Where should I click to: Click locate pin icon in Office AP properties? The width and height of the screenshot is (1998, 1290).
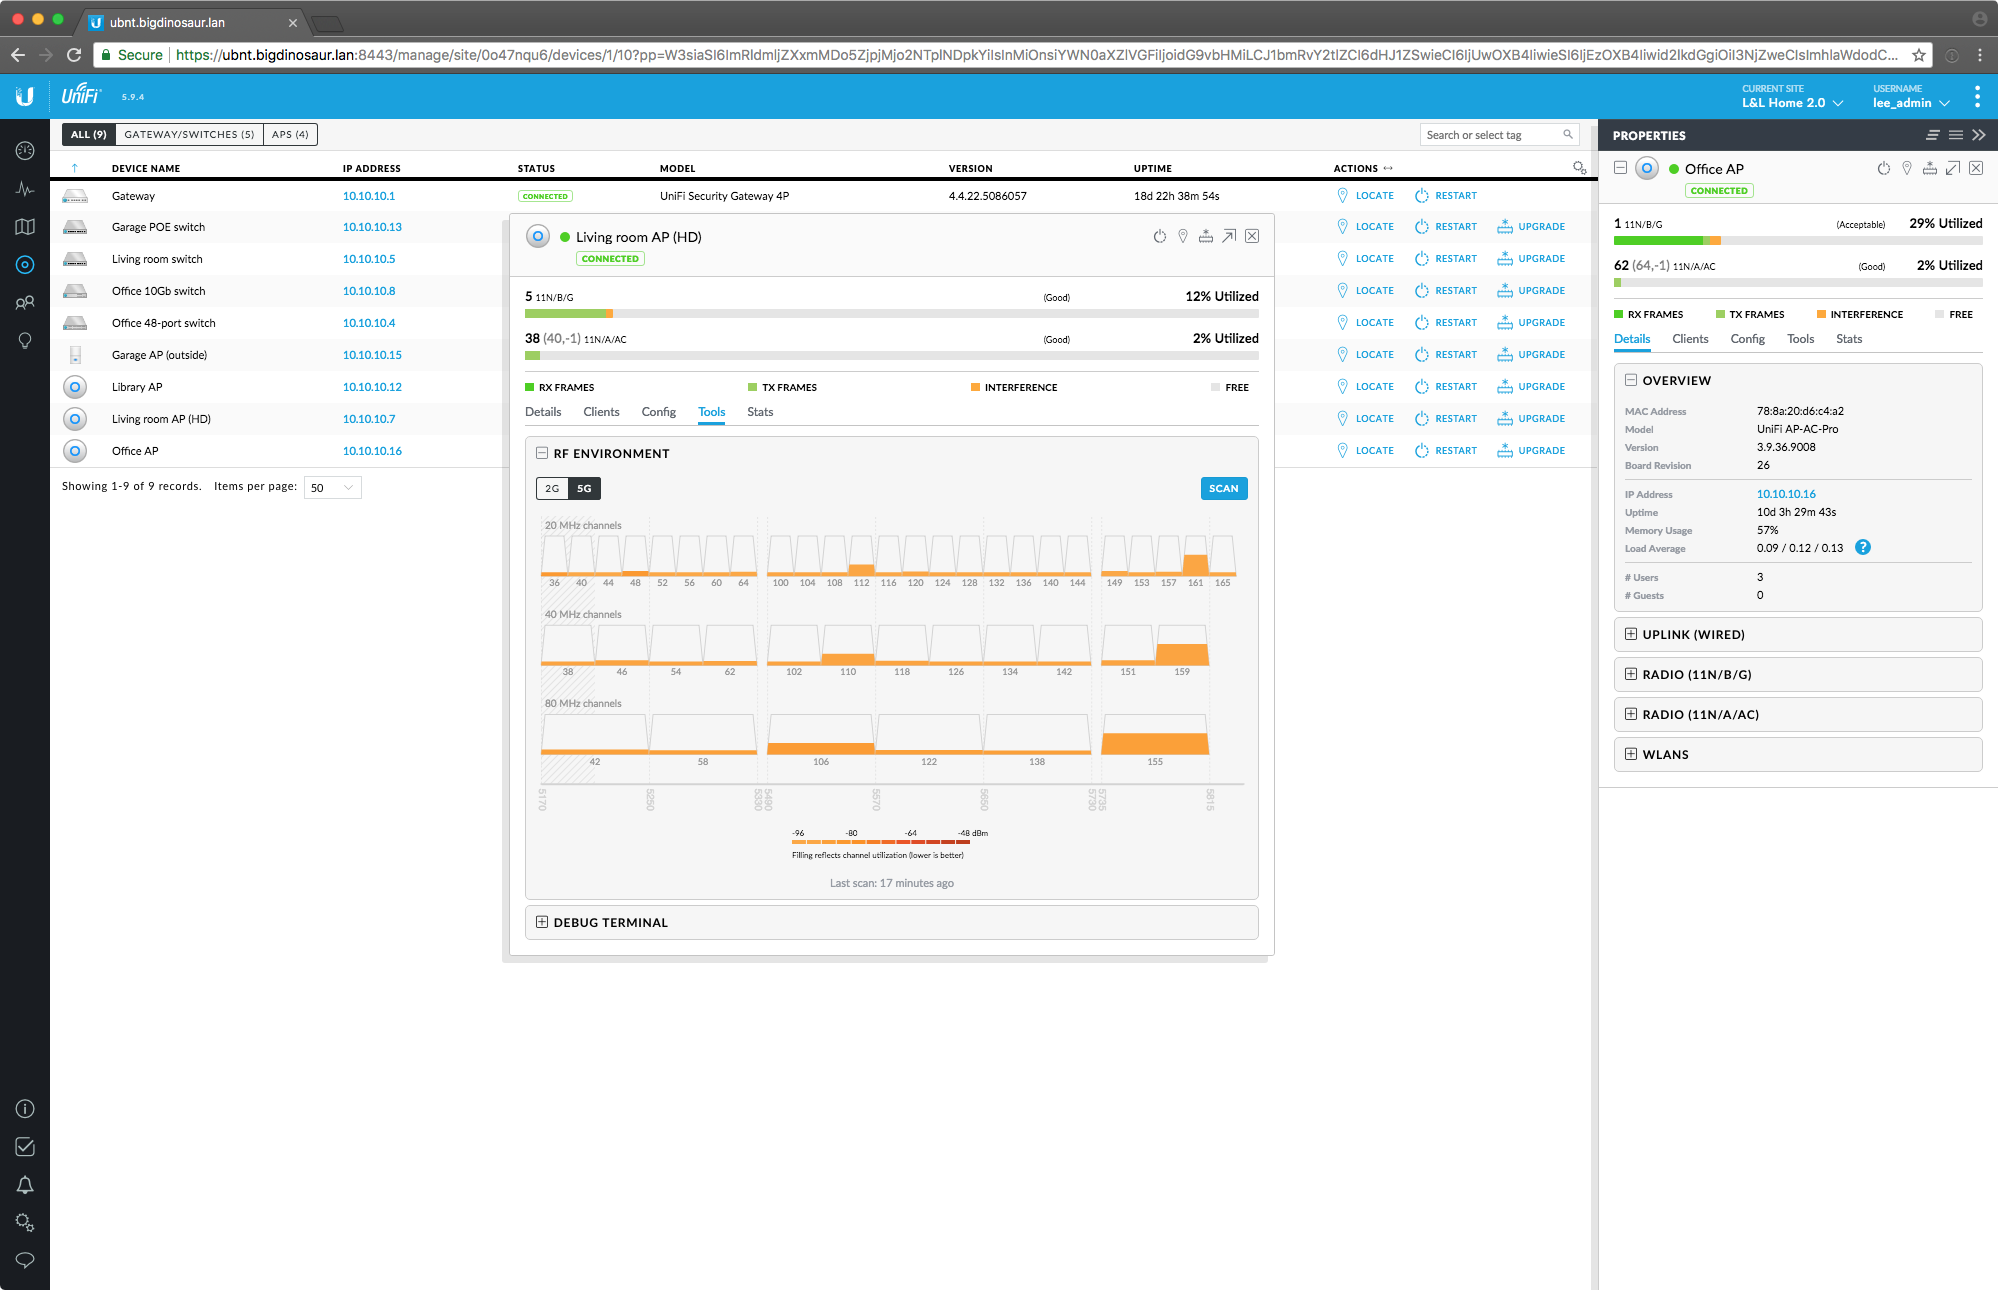click(1907, 168)
